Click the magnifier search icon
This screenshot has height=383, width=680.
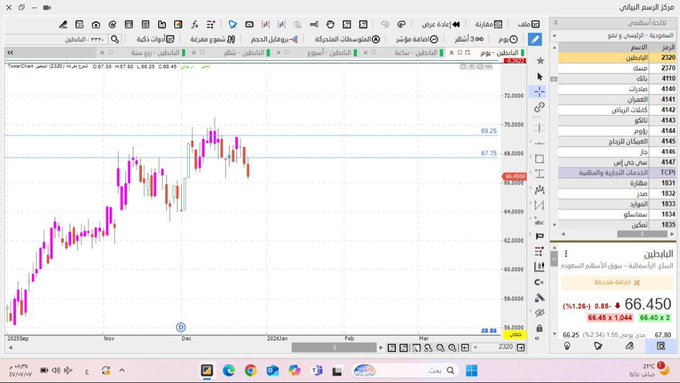click(x=115, y=39)
